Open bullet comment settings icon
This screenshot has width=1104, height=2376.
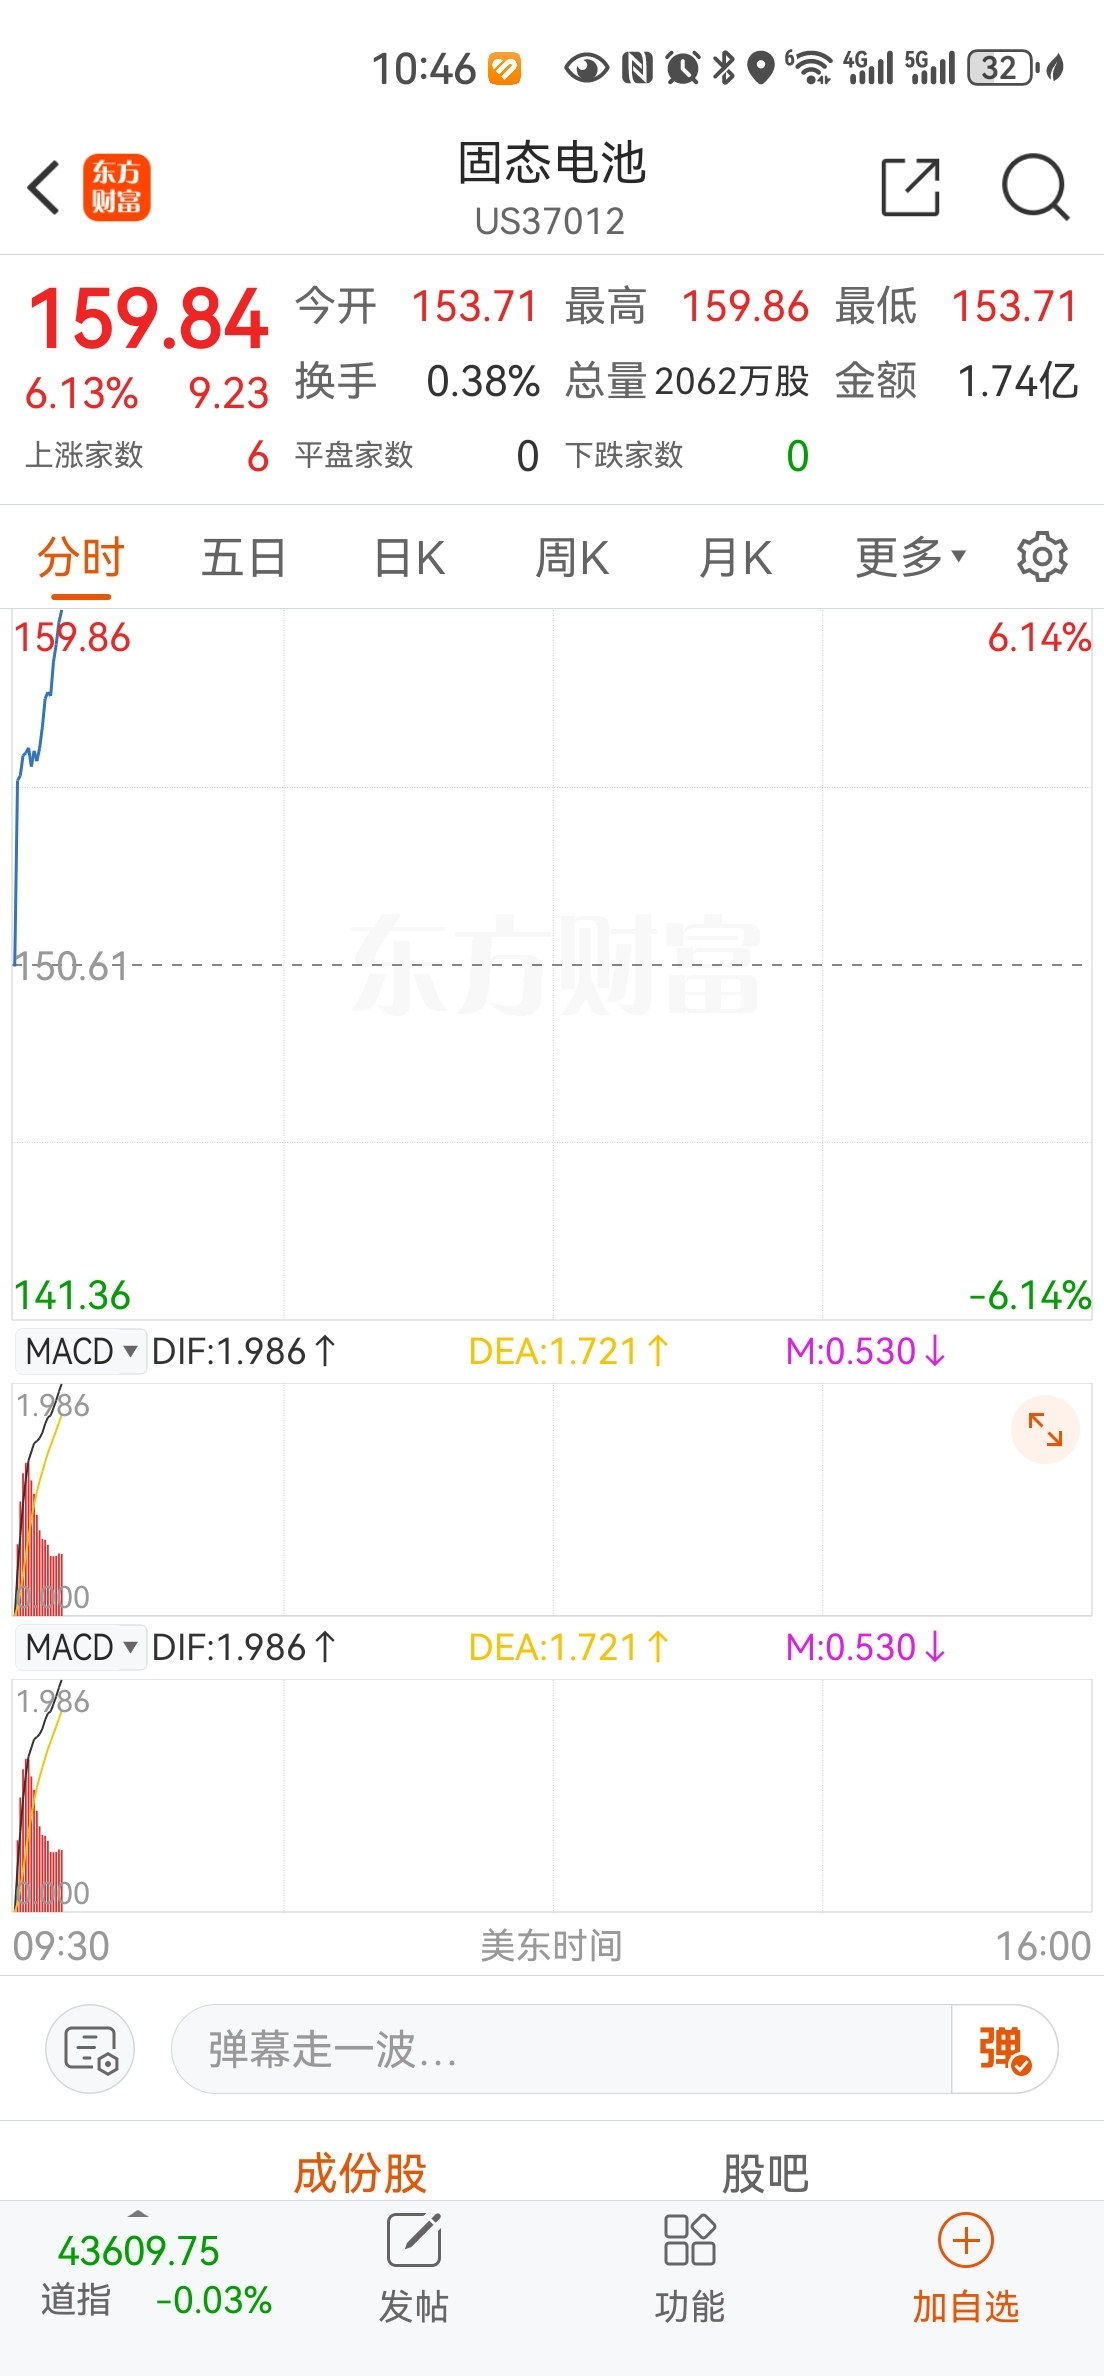click(x=90, y=2049)
